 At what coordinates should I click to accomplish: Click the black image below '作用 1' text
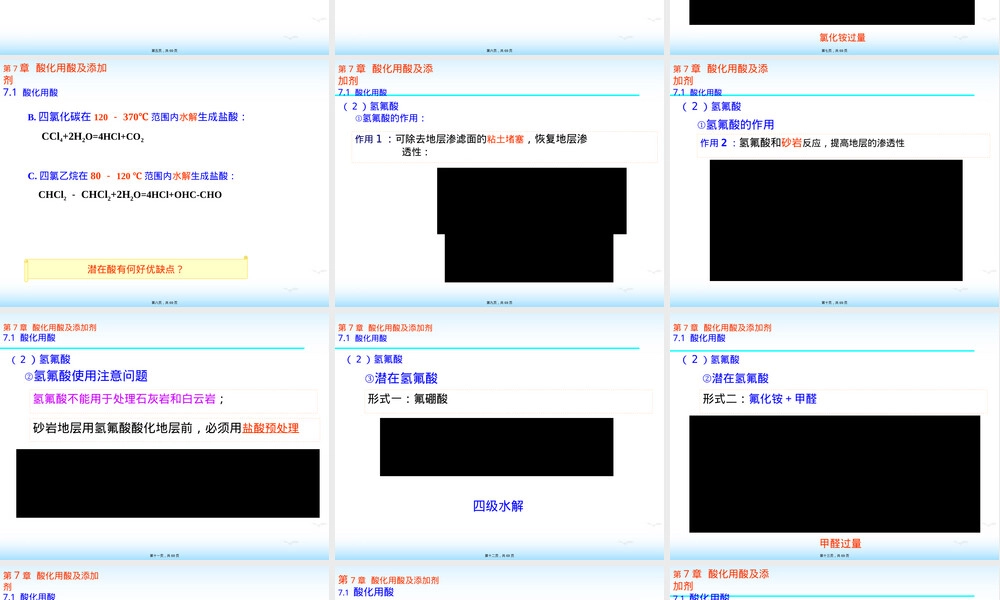click(x=531, y=224)
